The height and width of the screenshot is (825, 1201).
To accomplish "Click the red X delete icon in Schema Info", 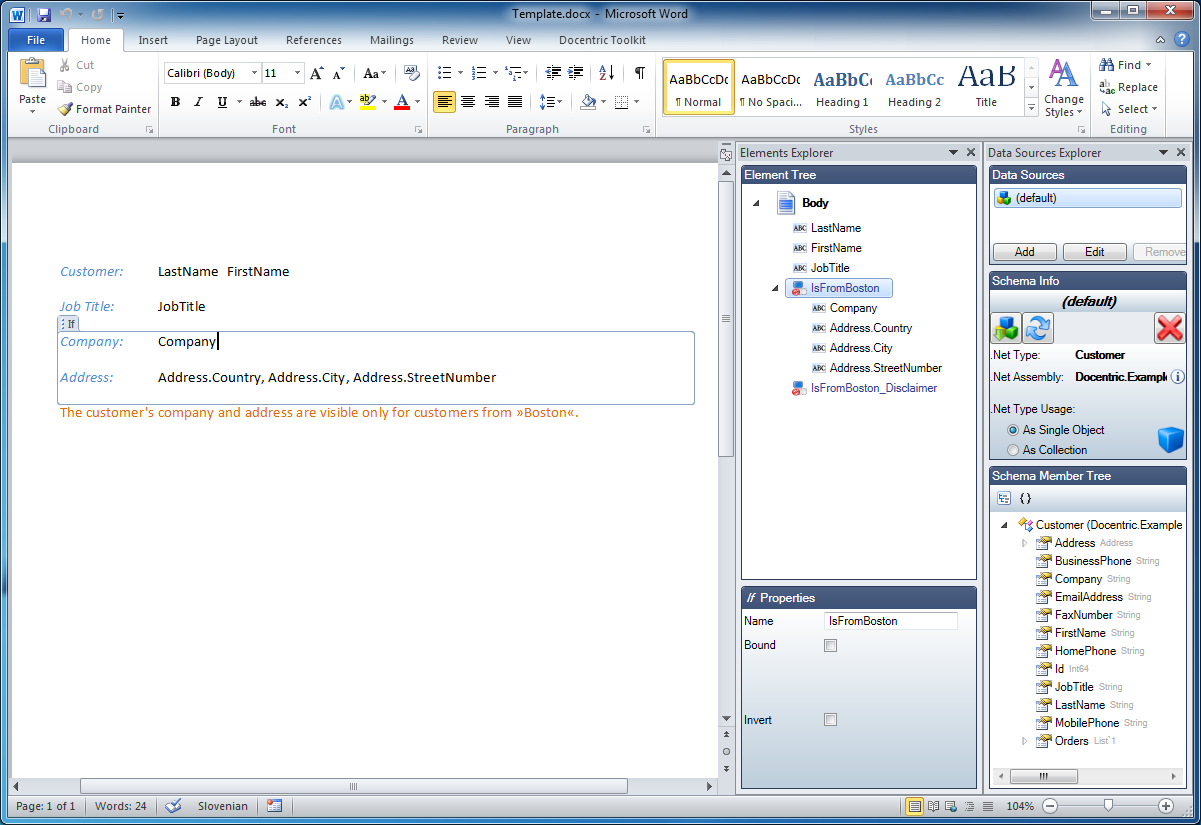I will [x=1169, y=328].
